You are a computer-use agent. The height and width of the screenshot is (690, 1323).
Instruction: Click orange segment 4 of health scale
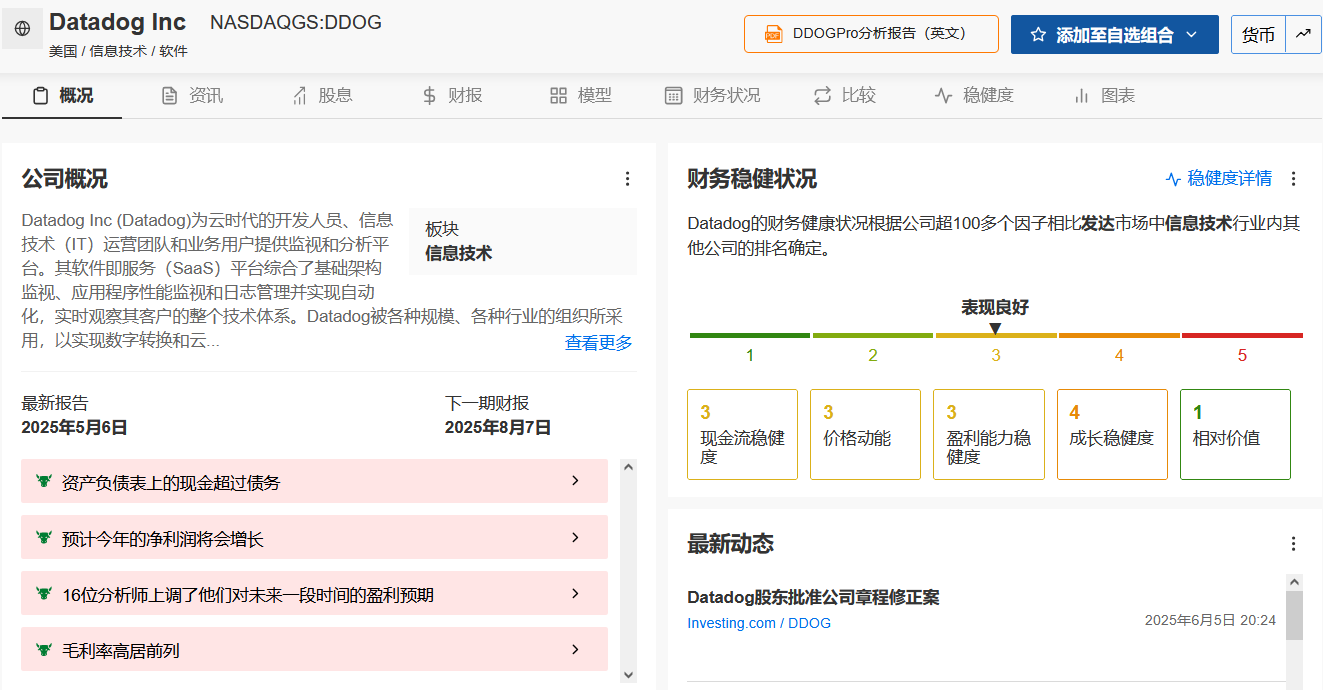coord(1119,335)
